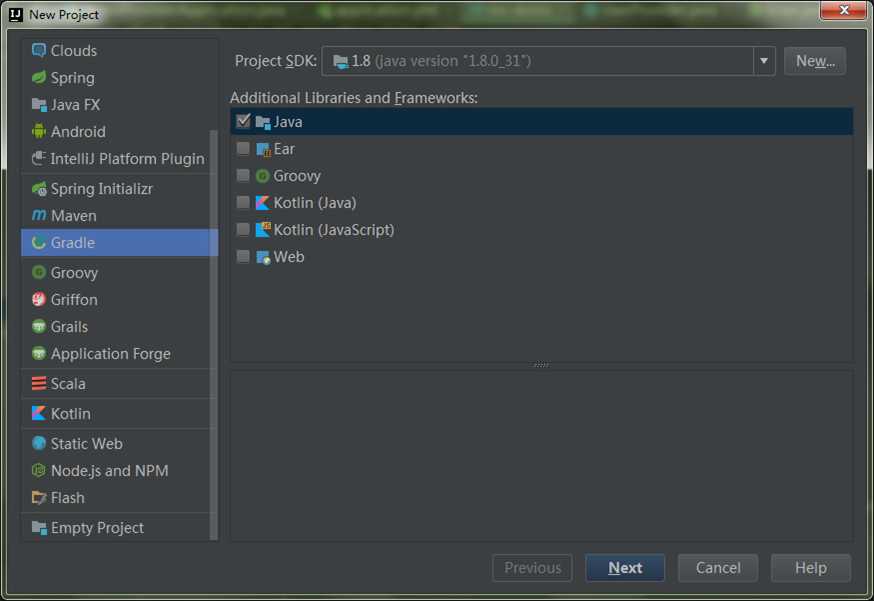Screen dimensions: 874x601
Task: Click the Maven 'm' icon
Action: click(x=38, y=216)
